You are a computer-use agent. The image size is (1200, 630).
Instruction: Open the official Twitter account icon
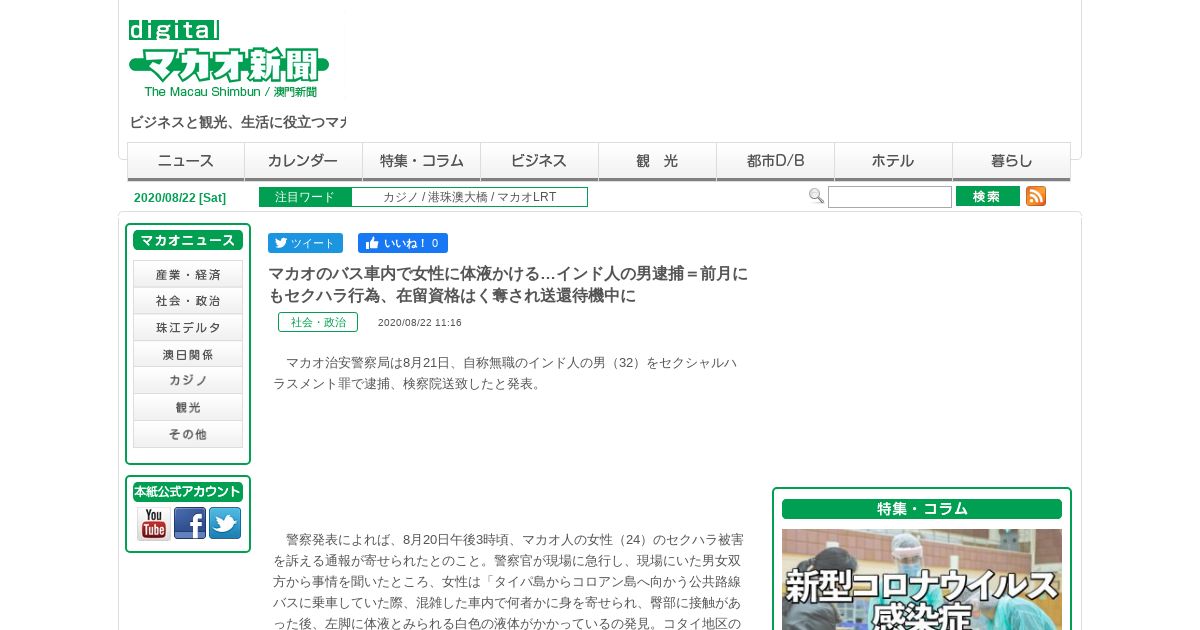pyautogui.click(x=225, y=523)
